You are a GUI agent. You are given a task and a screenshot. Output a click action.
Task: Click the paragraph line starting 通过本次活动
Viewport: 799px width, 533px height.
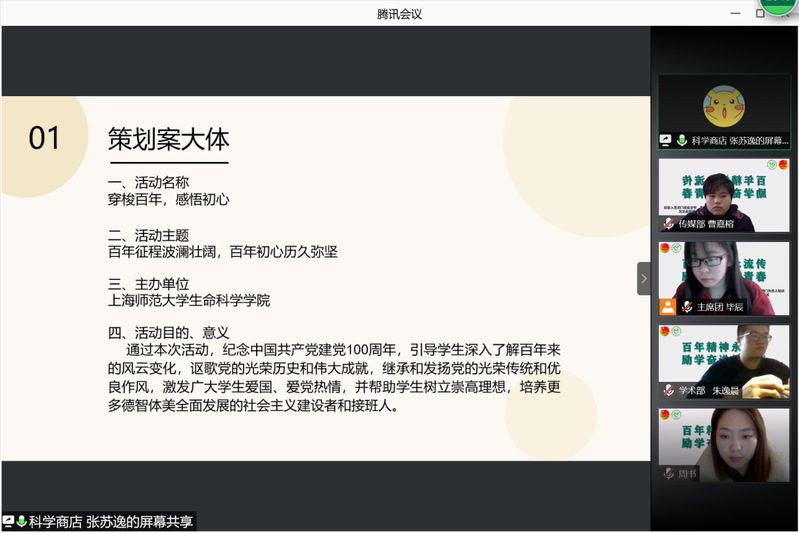[x=343, y=350]
